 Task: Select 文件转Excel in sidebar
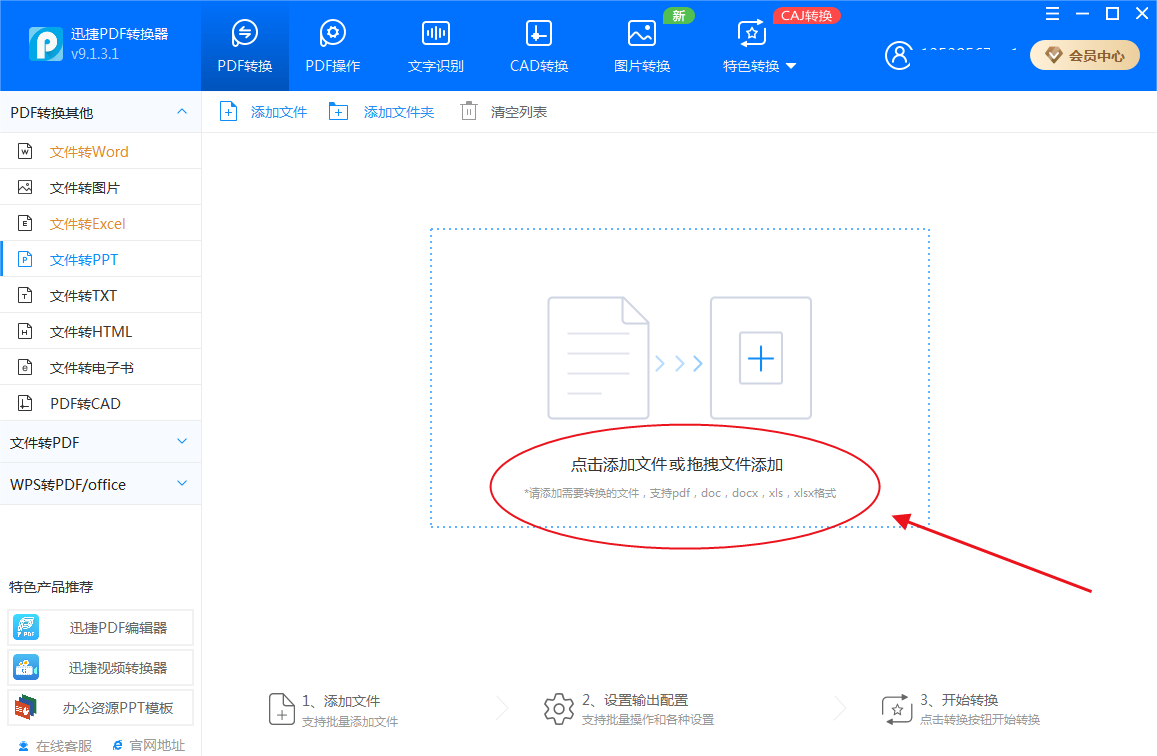101,223
